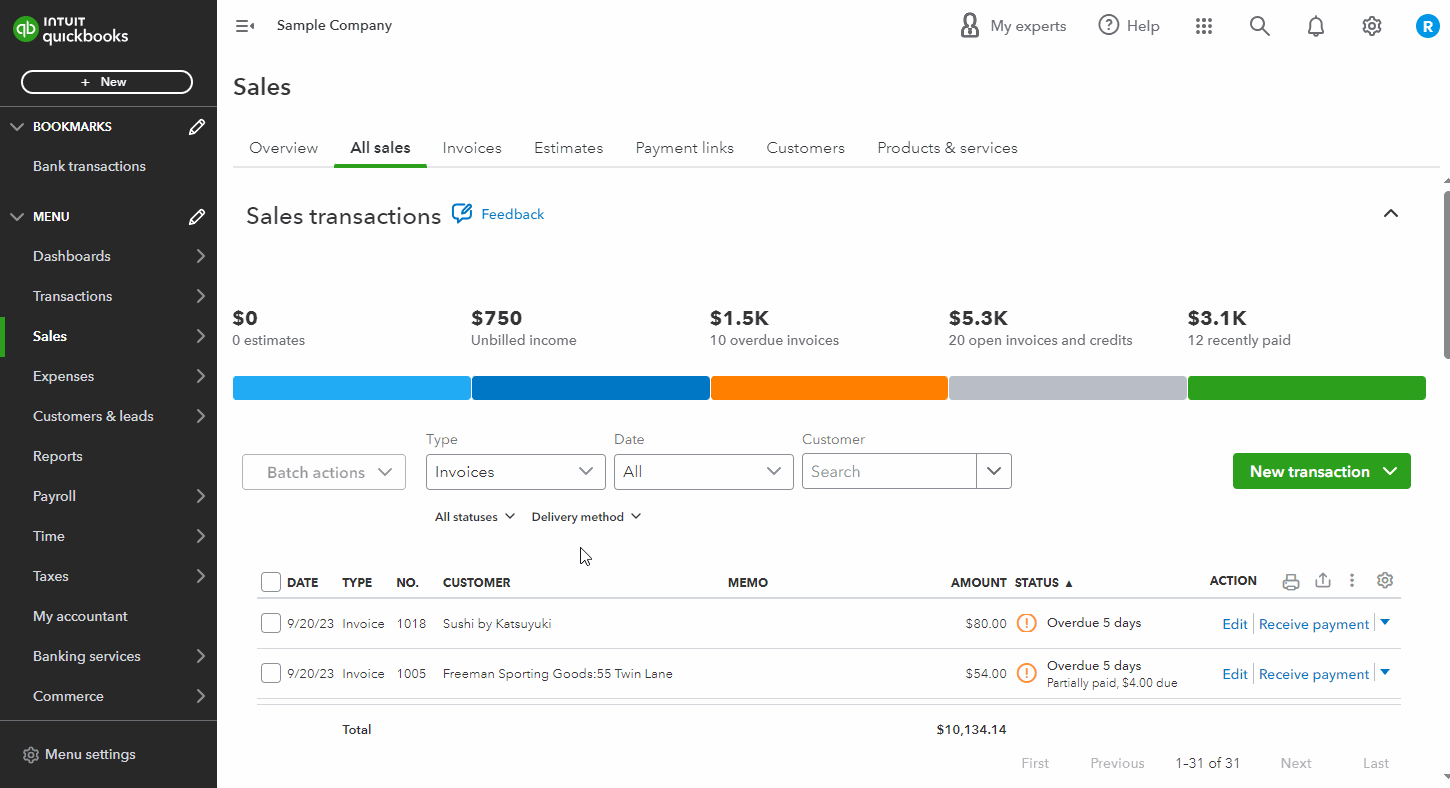Screen dimensions: 1450x788
Task: Switch to the Overview tab
Action: tap(284, 148)
